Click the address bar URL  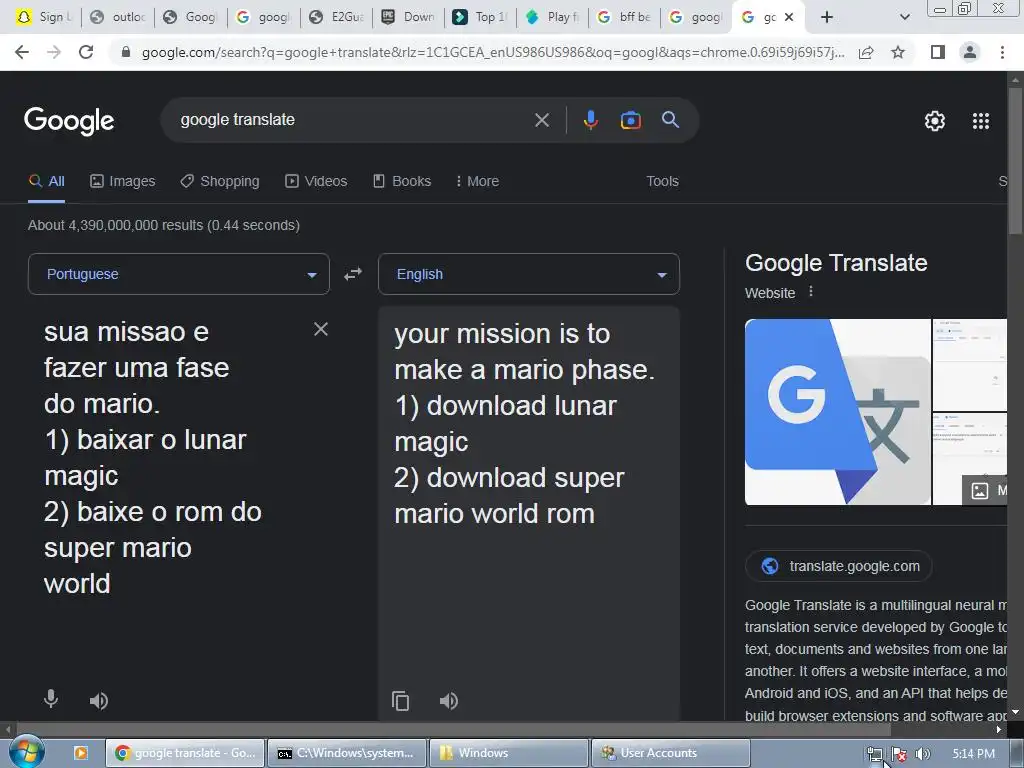point(493,52)
